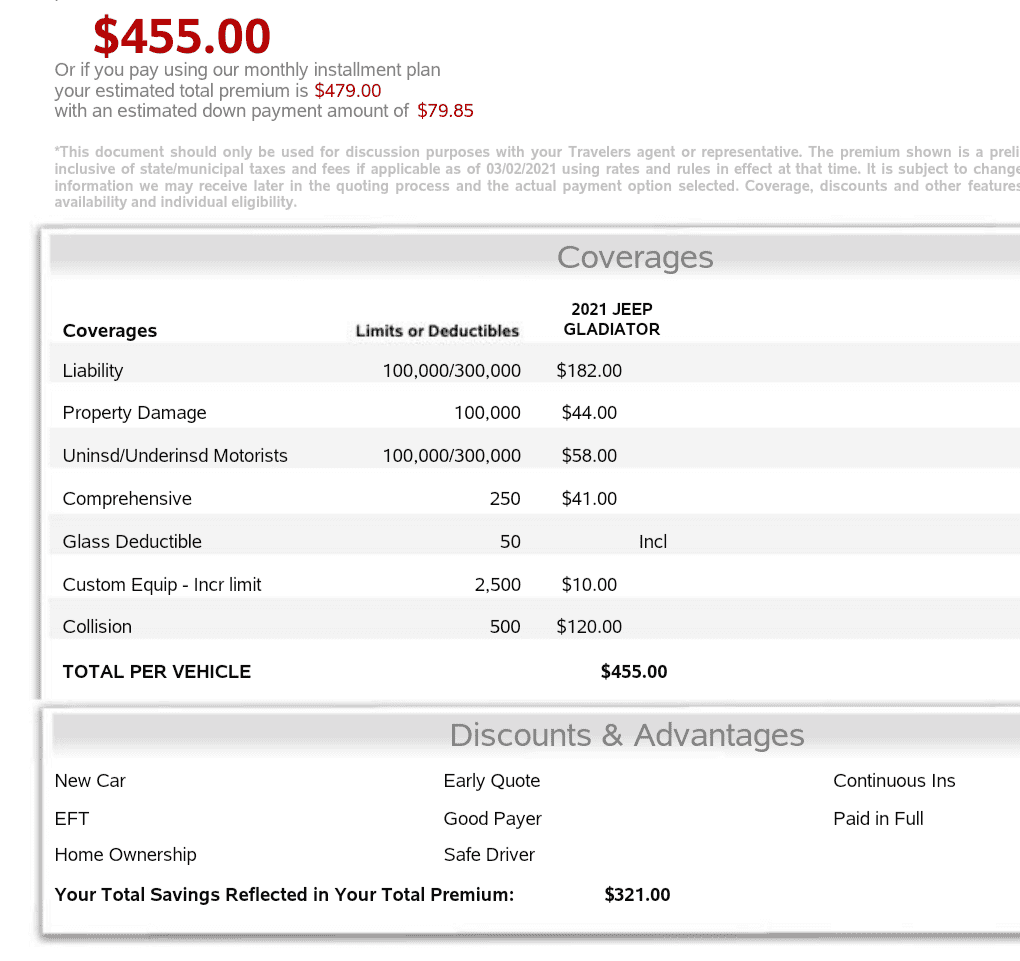
Task: Click the Limits or Deductibles column heading
Action: [437, 331]
